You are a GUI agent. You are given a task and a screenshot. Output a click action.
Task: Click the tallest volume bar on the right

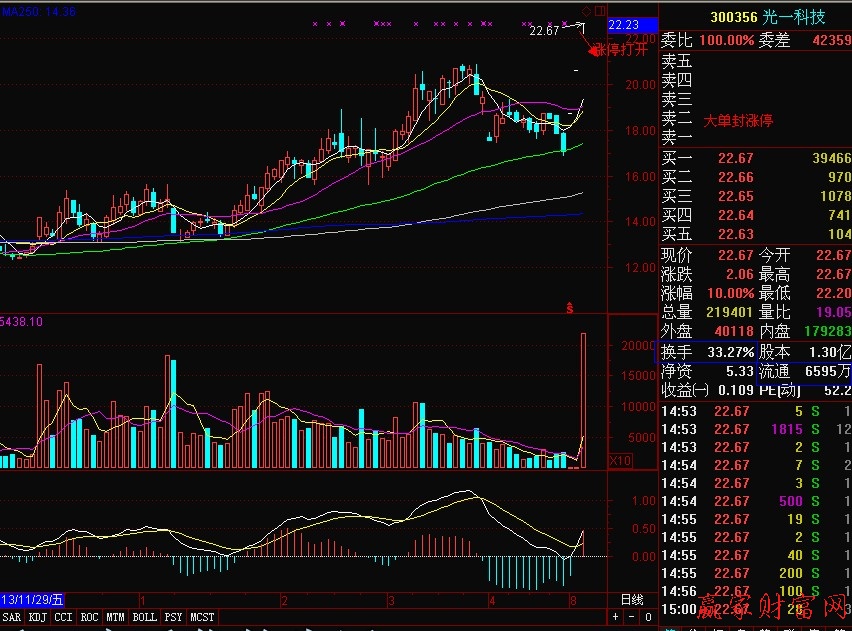584,400
